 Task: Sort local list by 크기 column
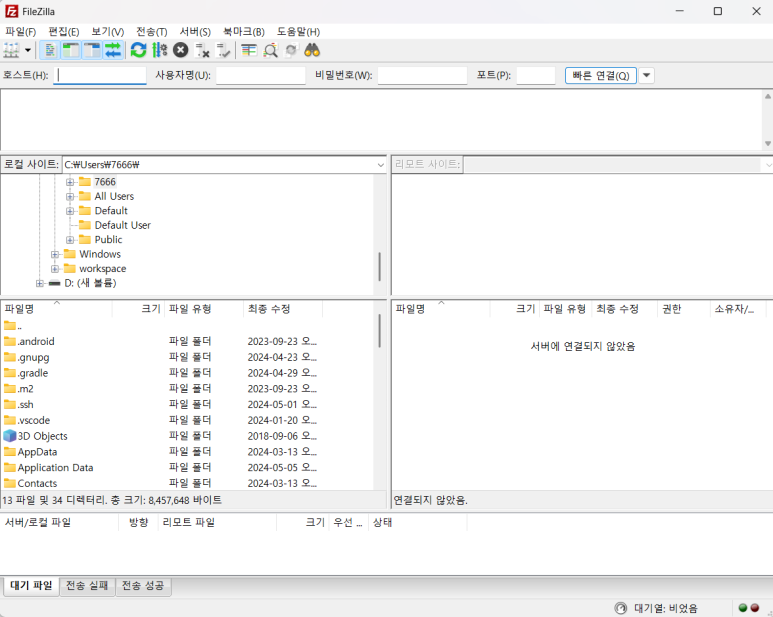[x=139, y=309]
